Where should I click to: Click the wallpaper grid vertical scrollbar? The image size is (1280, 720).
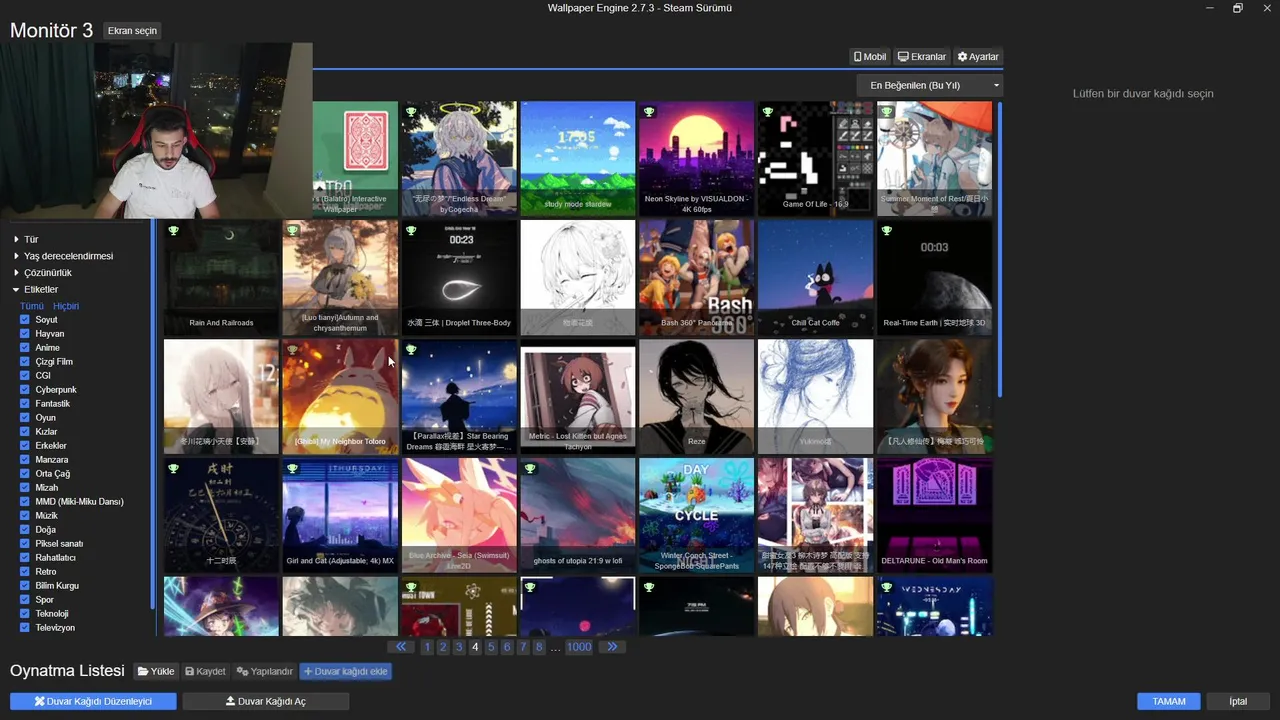(999, 250)
